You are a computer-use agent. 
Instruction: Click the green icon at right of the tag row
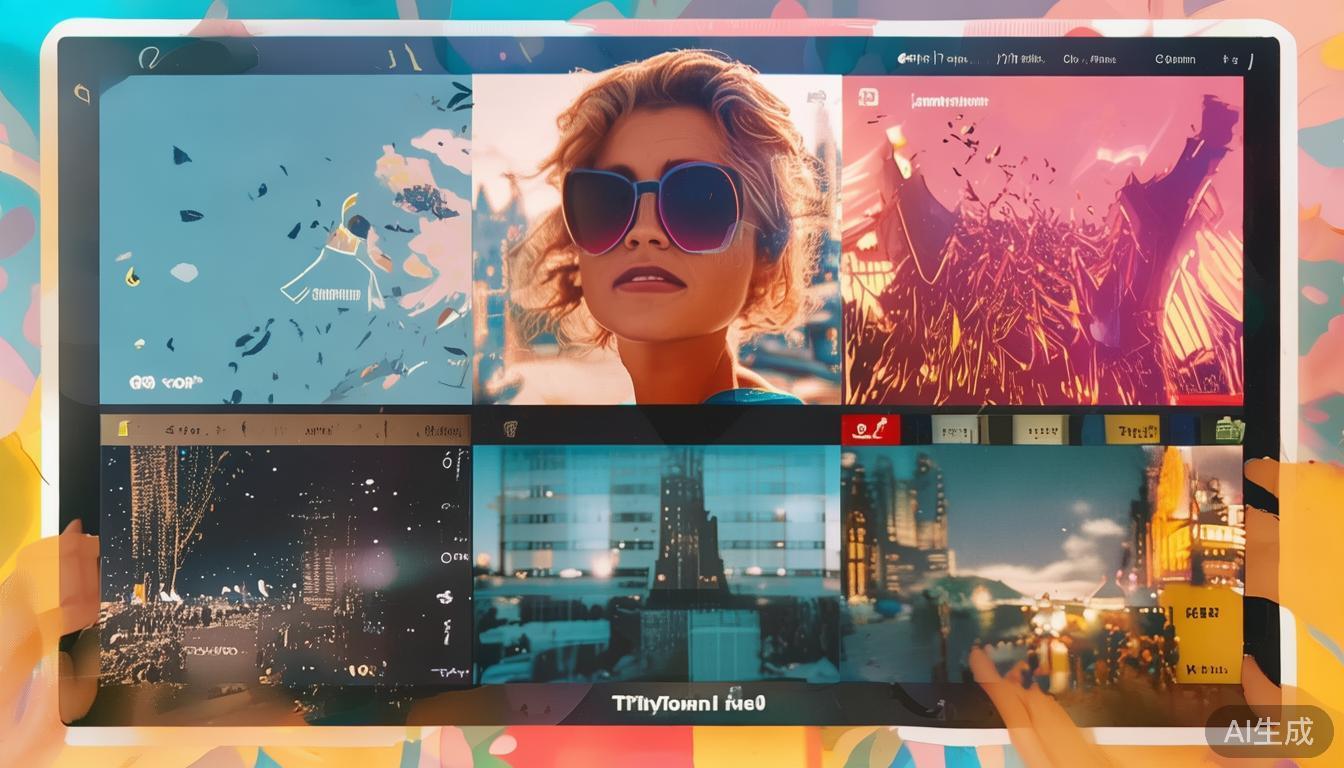coord(1229,429)
